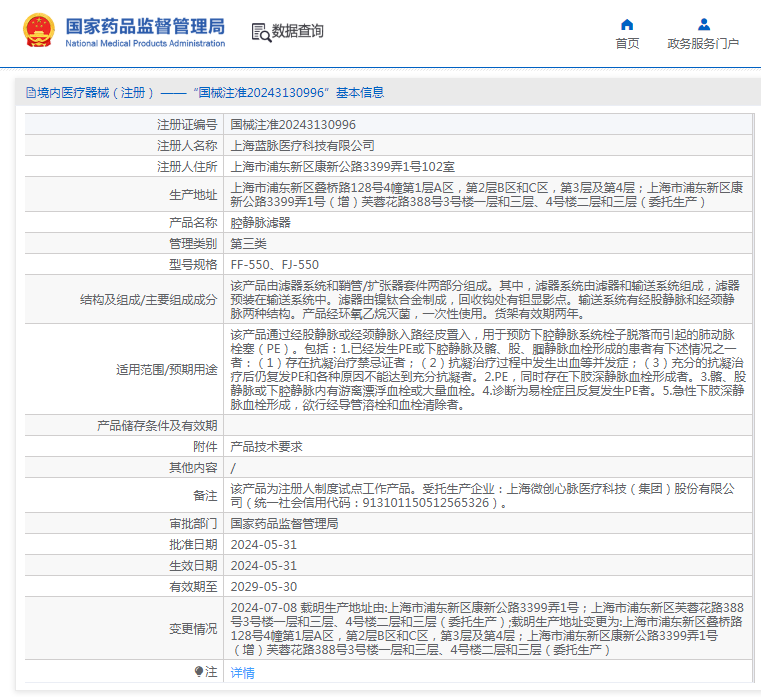Image resolution: width=761 pixels, height=697 pixels.
Task: Click the change record text dated 2024-07-08
Action: tap(487, 629)
